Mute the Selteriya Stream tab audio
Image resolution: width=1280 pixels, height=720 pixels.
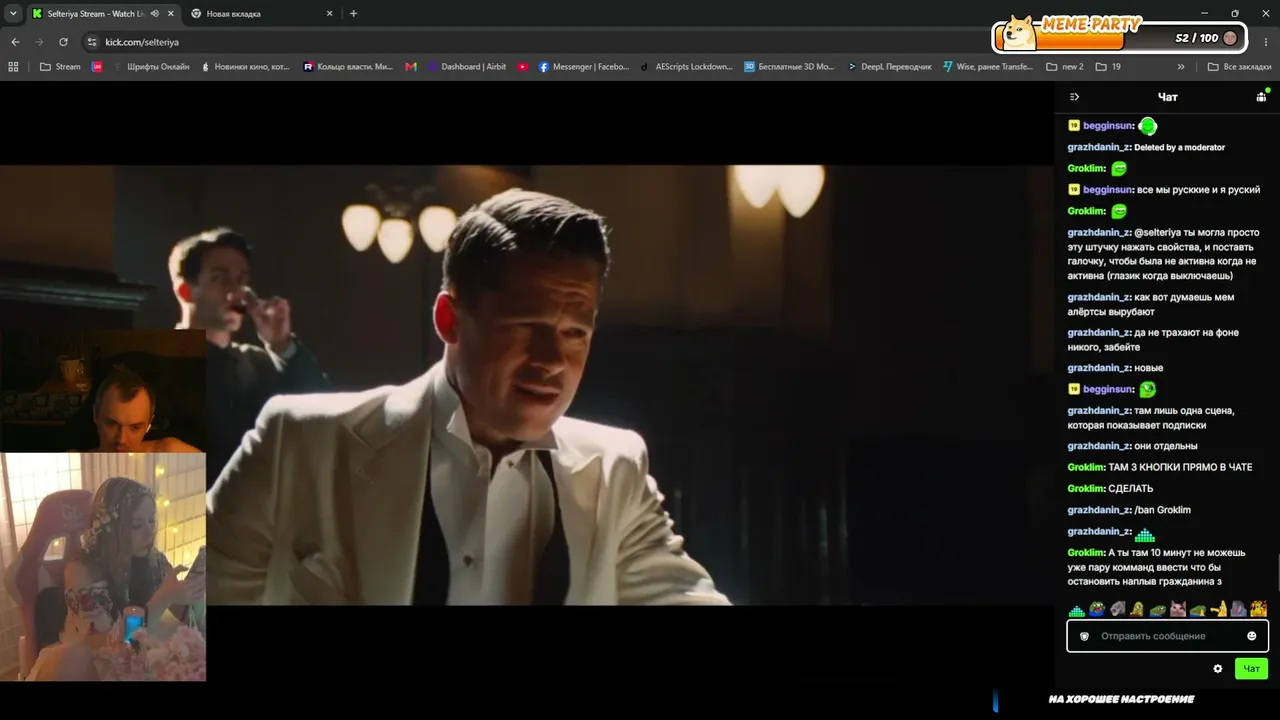point(154,14)
